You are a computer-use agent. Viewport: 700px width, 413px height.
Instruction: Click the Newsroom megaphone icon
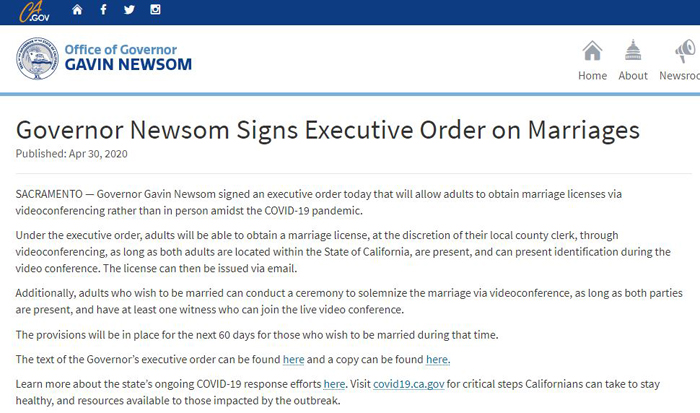point(686,50)
